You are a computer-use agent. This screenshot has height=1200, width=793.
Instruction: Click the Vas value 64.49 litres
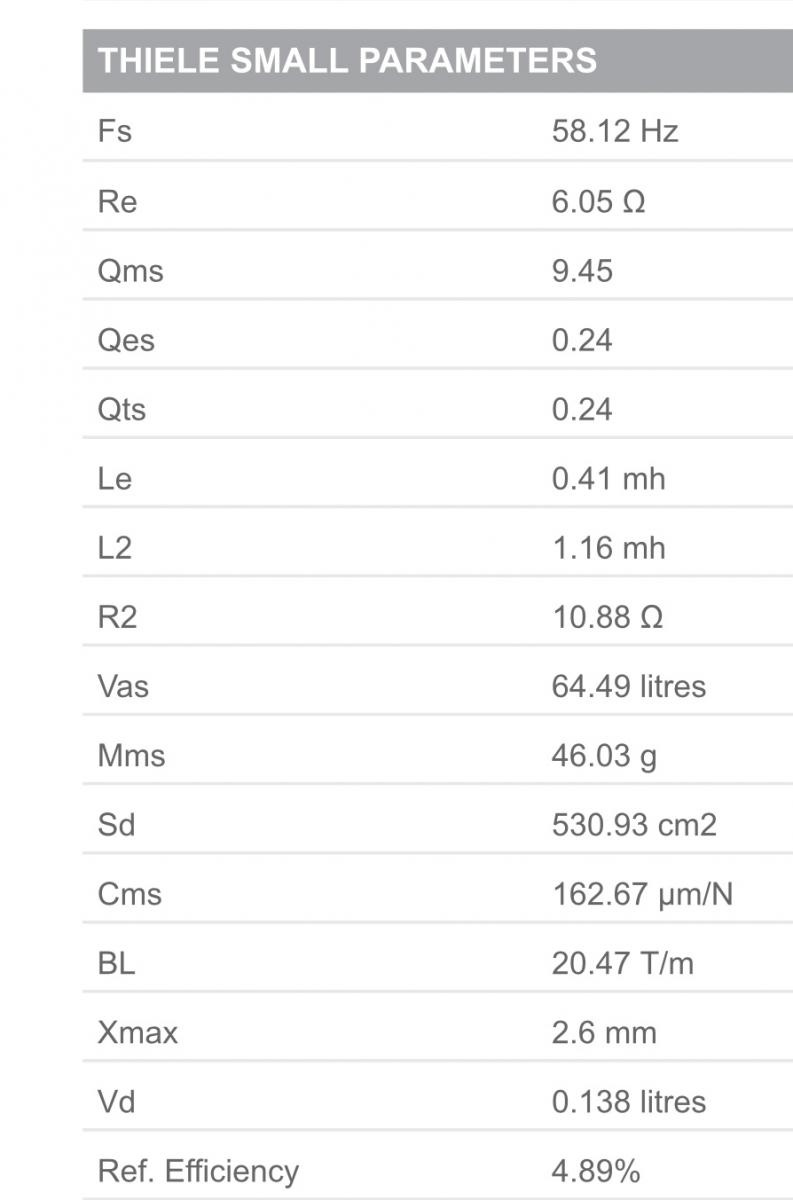628,686
